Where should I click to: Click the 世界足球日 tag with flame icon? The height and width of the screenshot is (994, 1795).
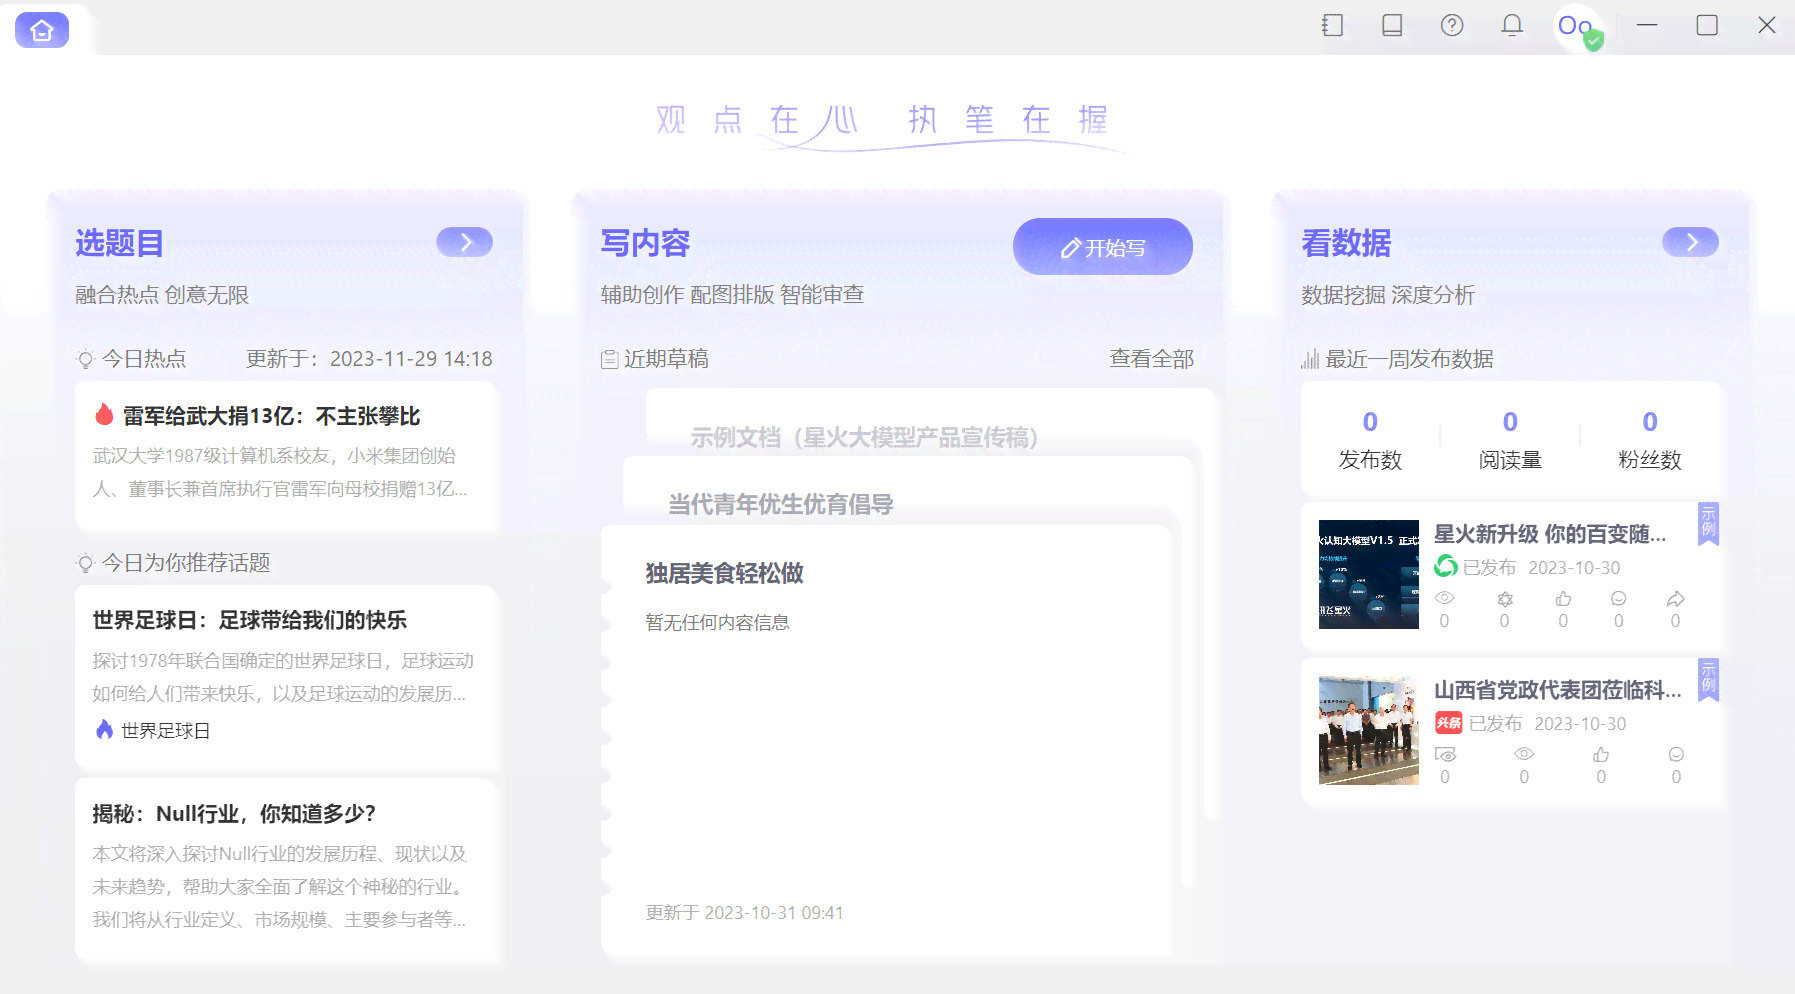(153, 731)
